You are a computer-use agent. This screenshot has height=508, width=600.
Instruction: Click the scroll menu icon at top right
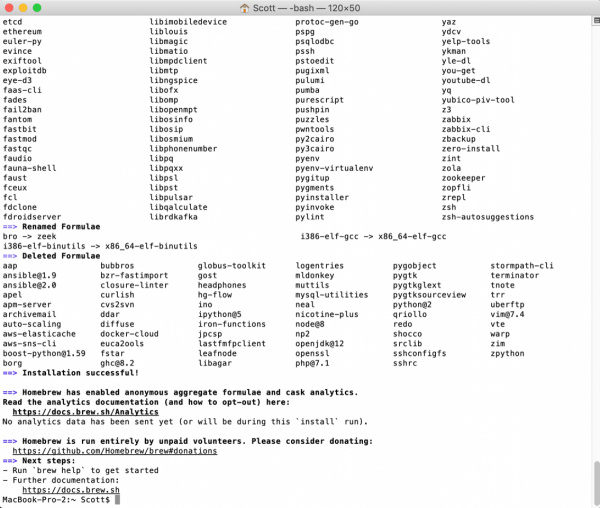597,20
